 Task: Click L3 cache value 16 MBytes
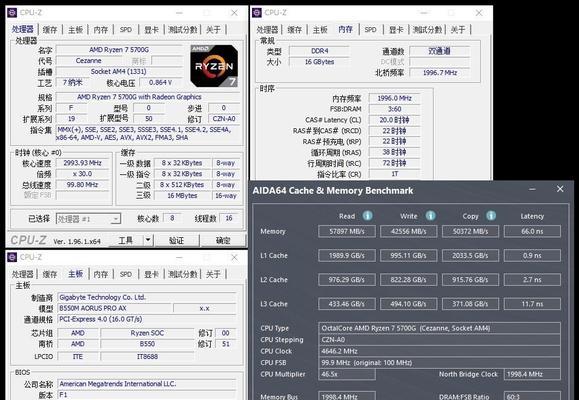coord(182,195)
